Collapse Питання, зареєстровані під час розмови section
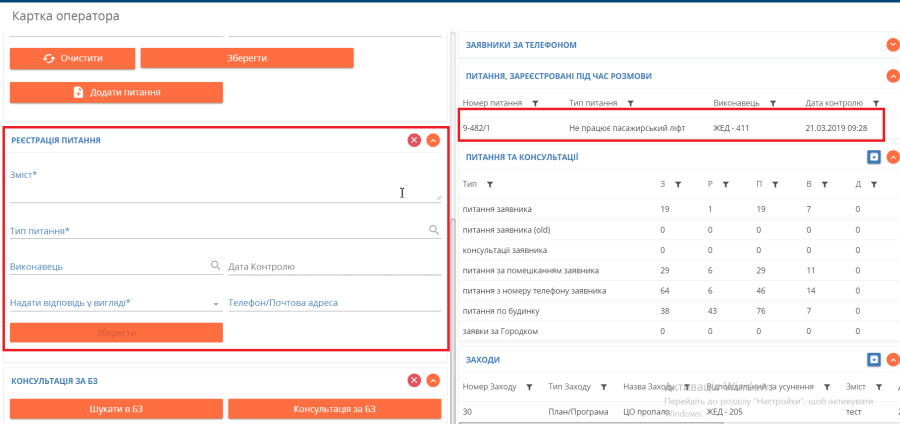 coord(892,75)
